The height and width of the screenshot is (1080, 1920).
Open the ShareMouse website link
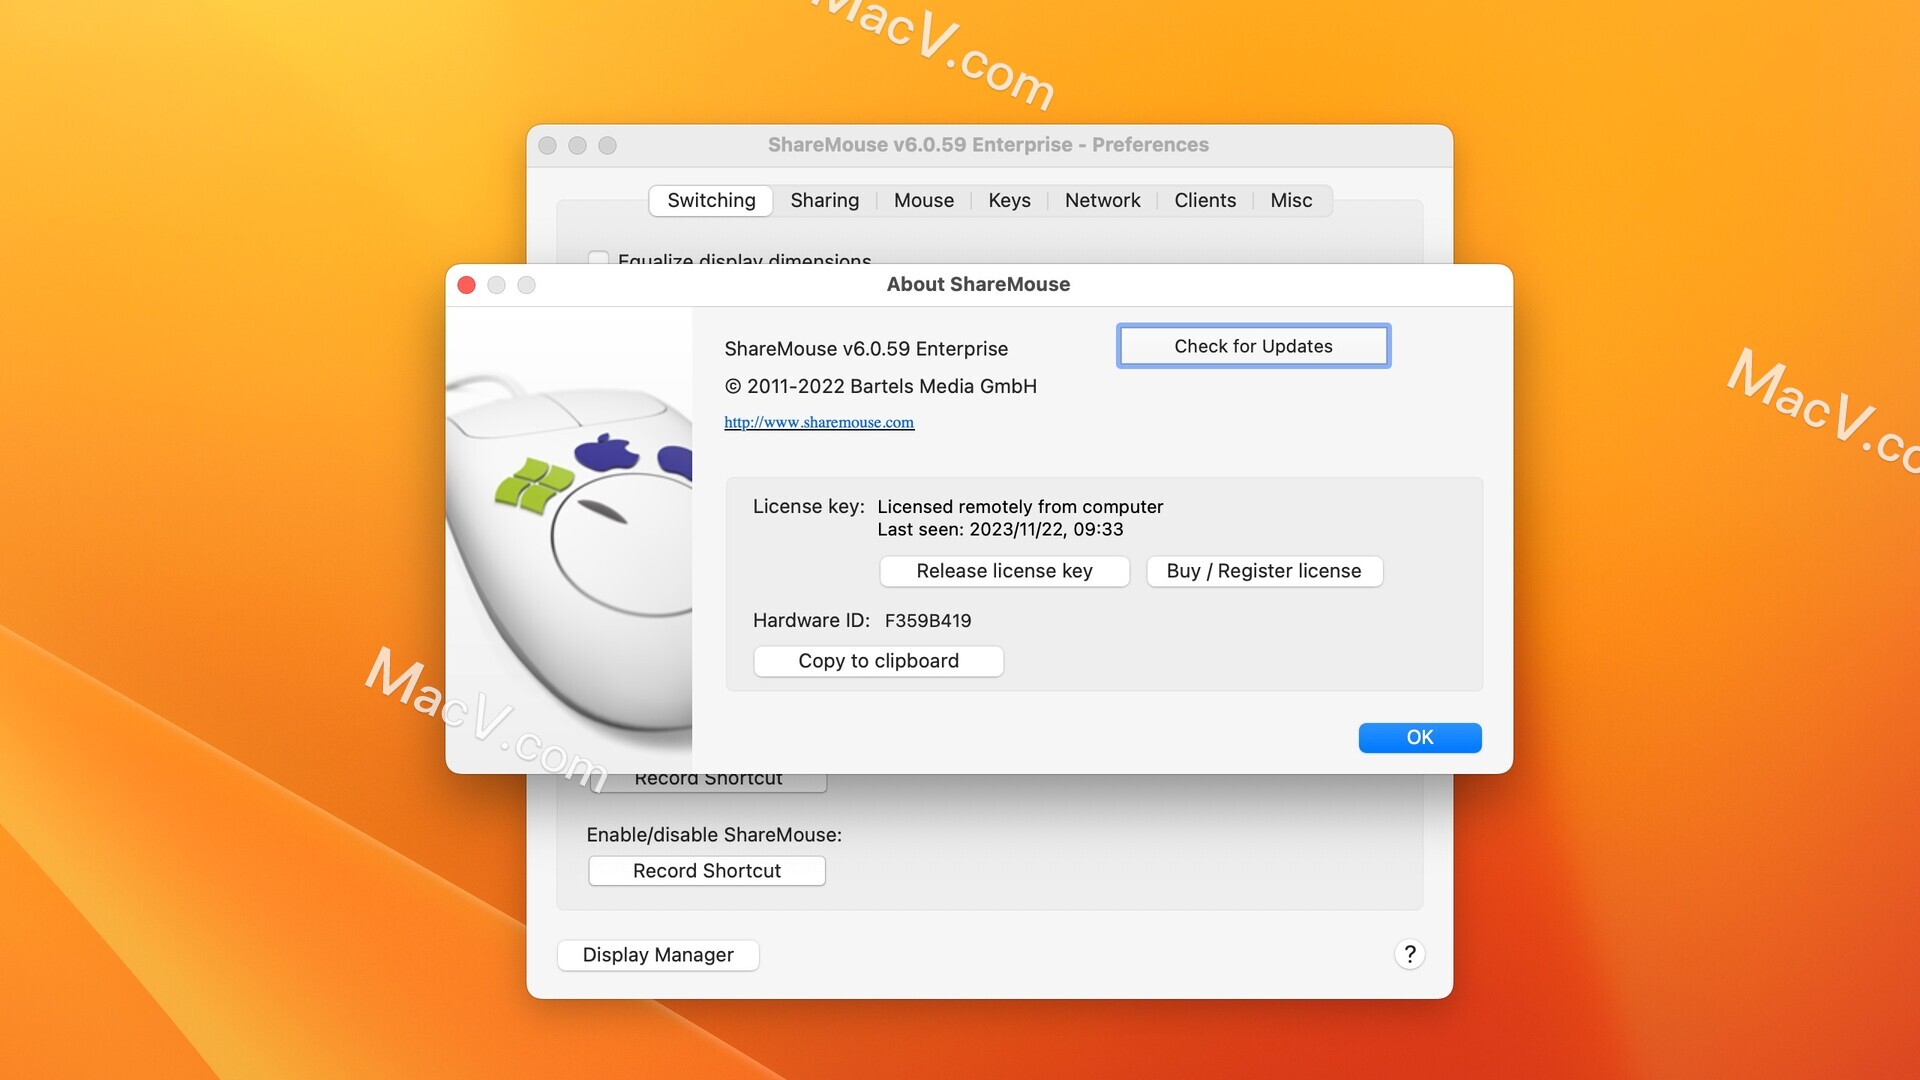click(819, 421)
